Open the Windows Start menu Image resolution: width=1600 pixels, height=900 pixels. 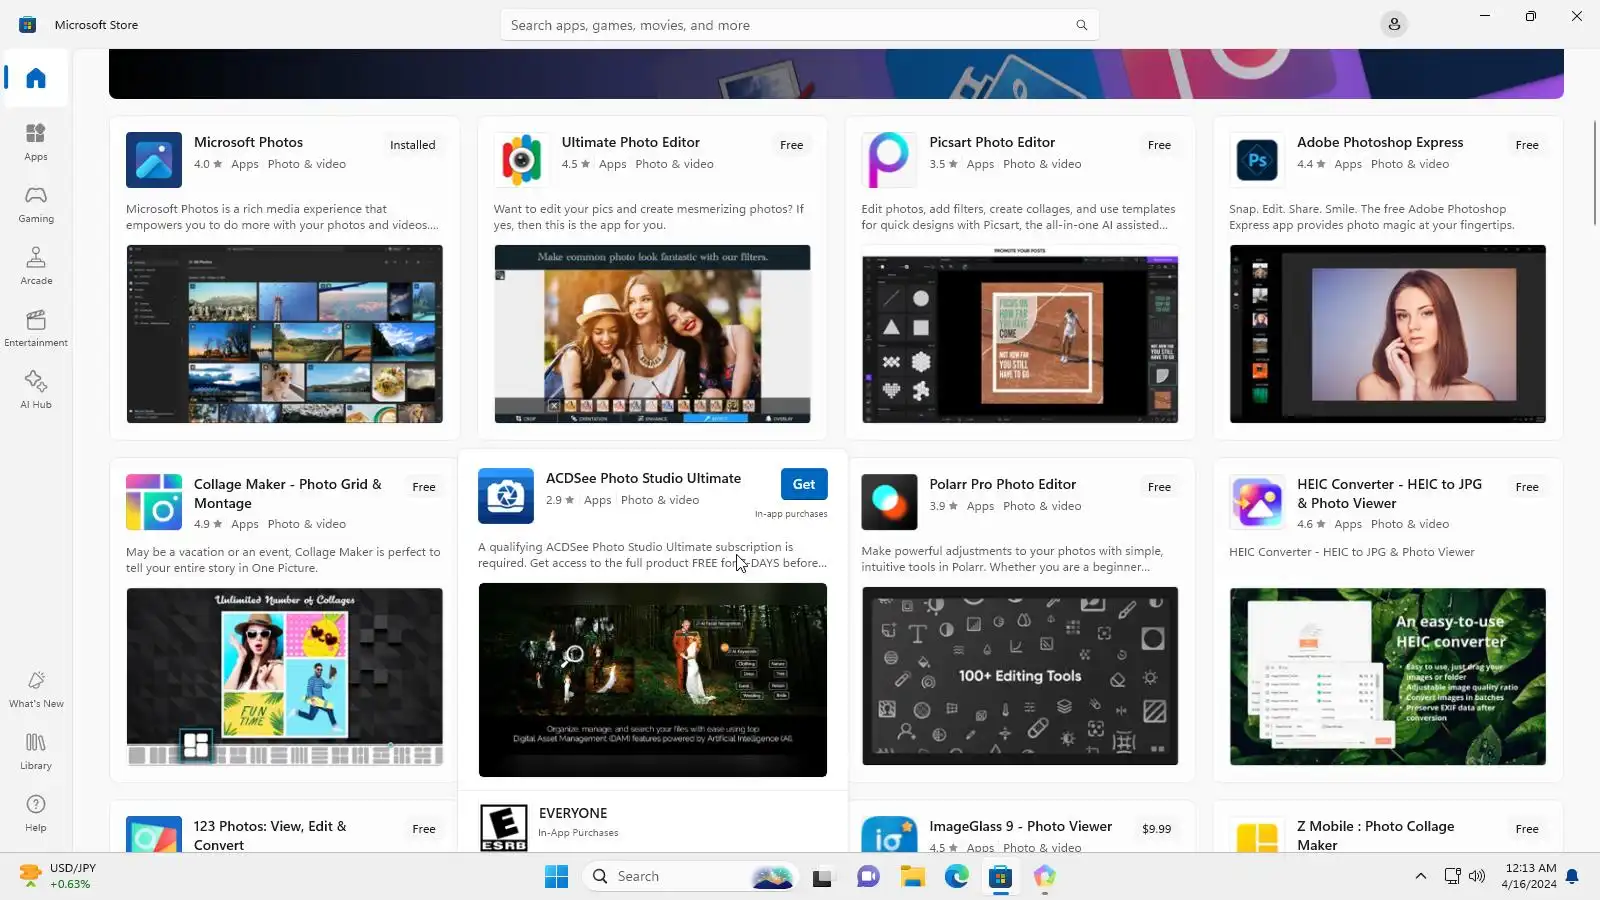[x=556, y=877]
